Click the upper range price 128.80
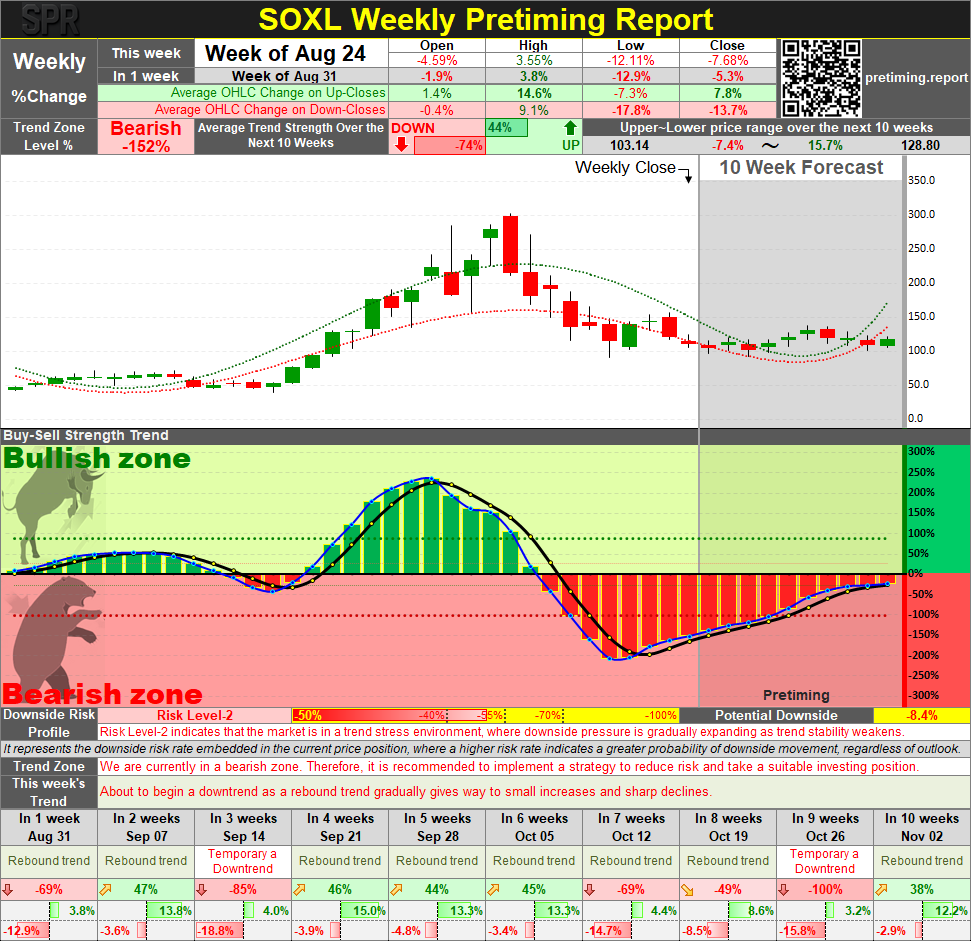The height and width of the screenshot is (941, 971). [920, 145]
